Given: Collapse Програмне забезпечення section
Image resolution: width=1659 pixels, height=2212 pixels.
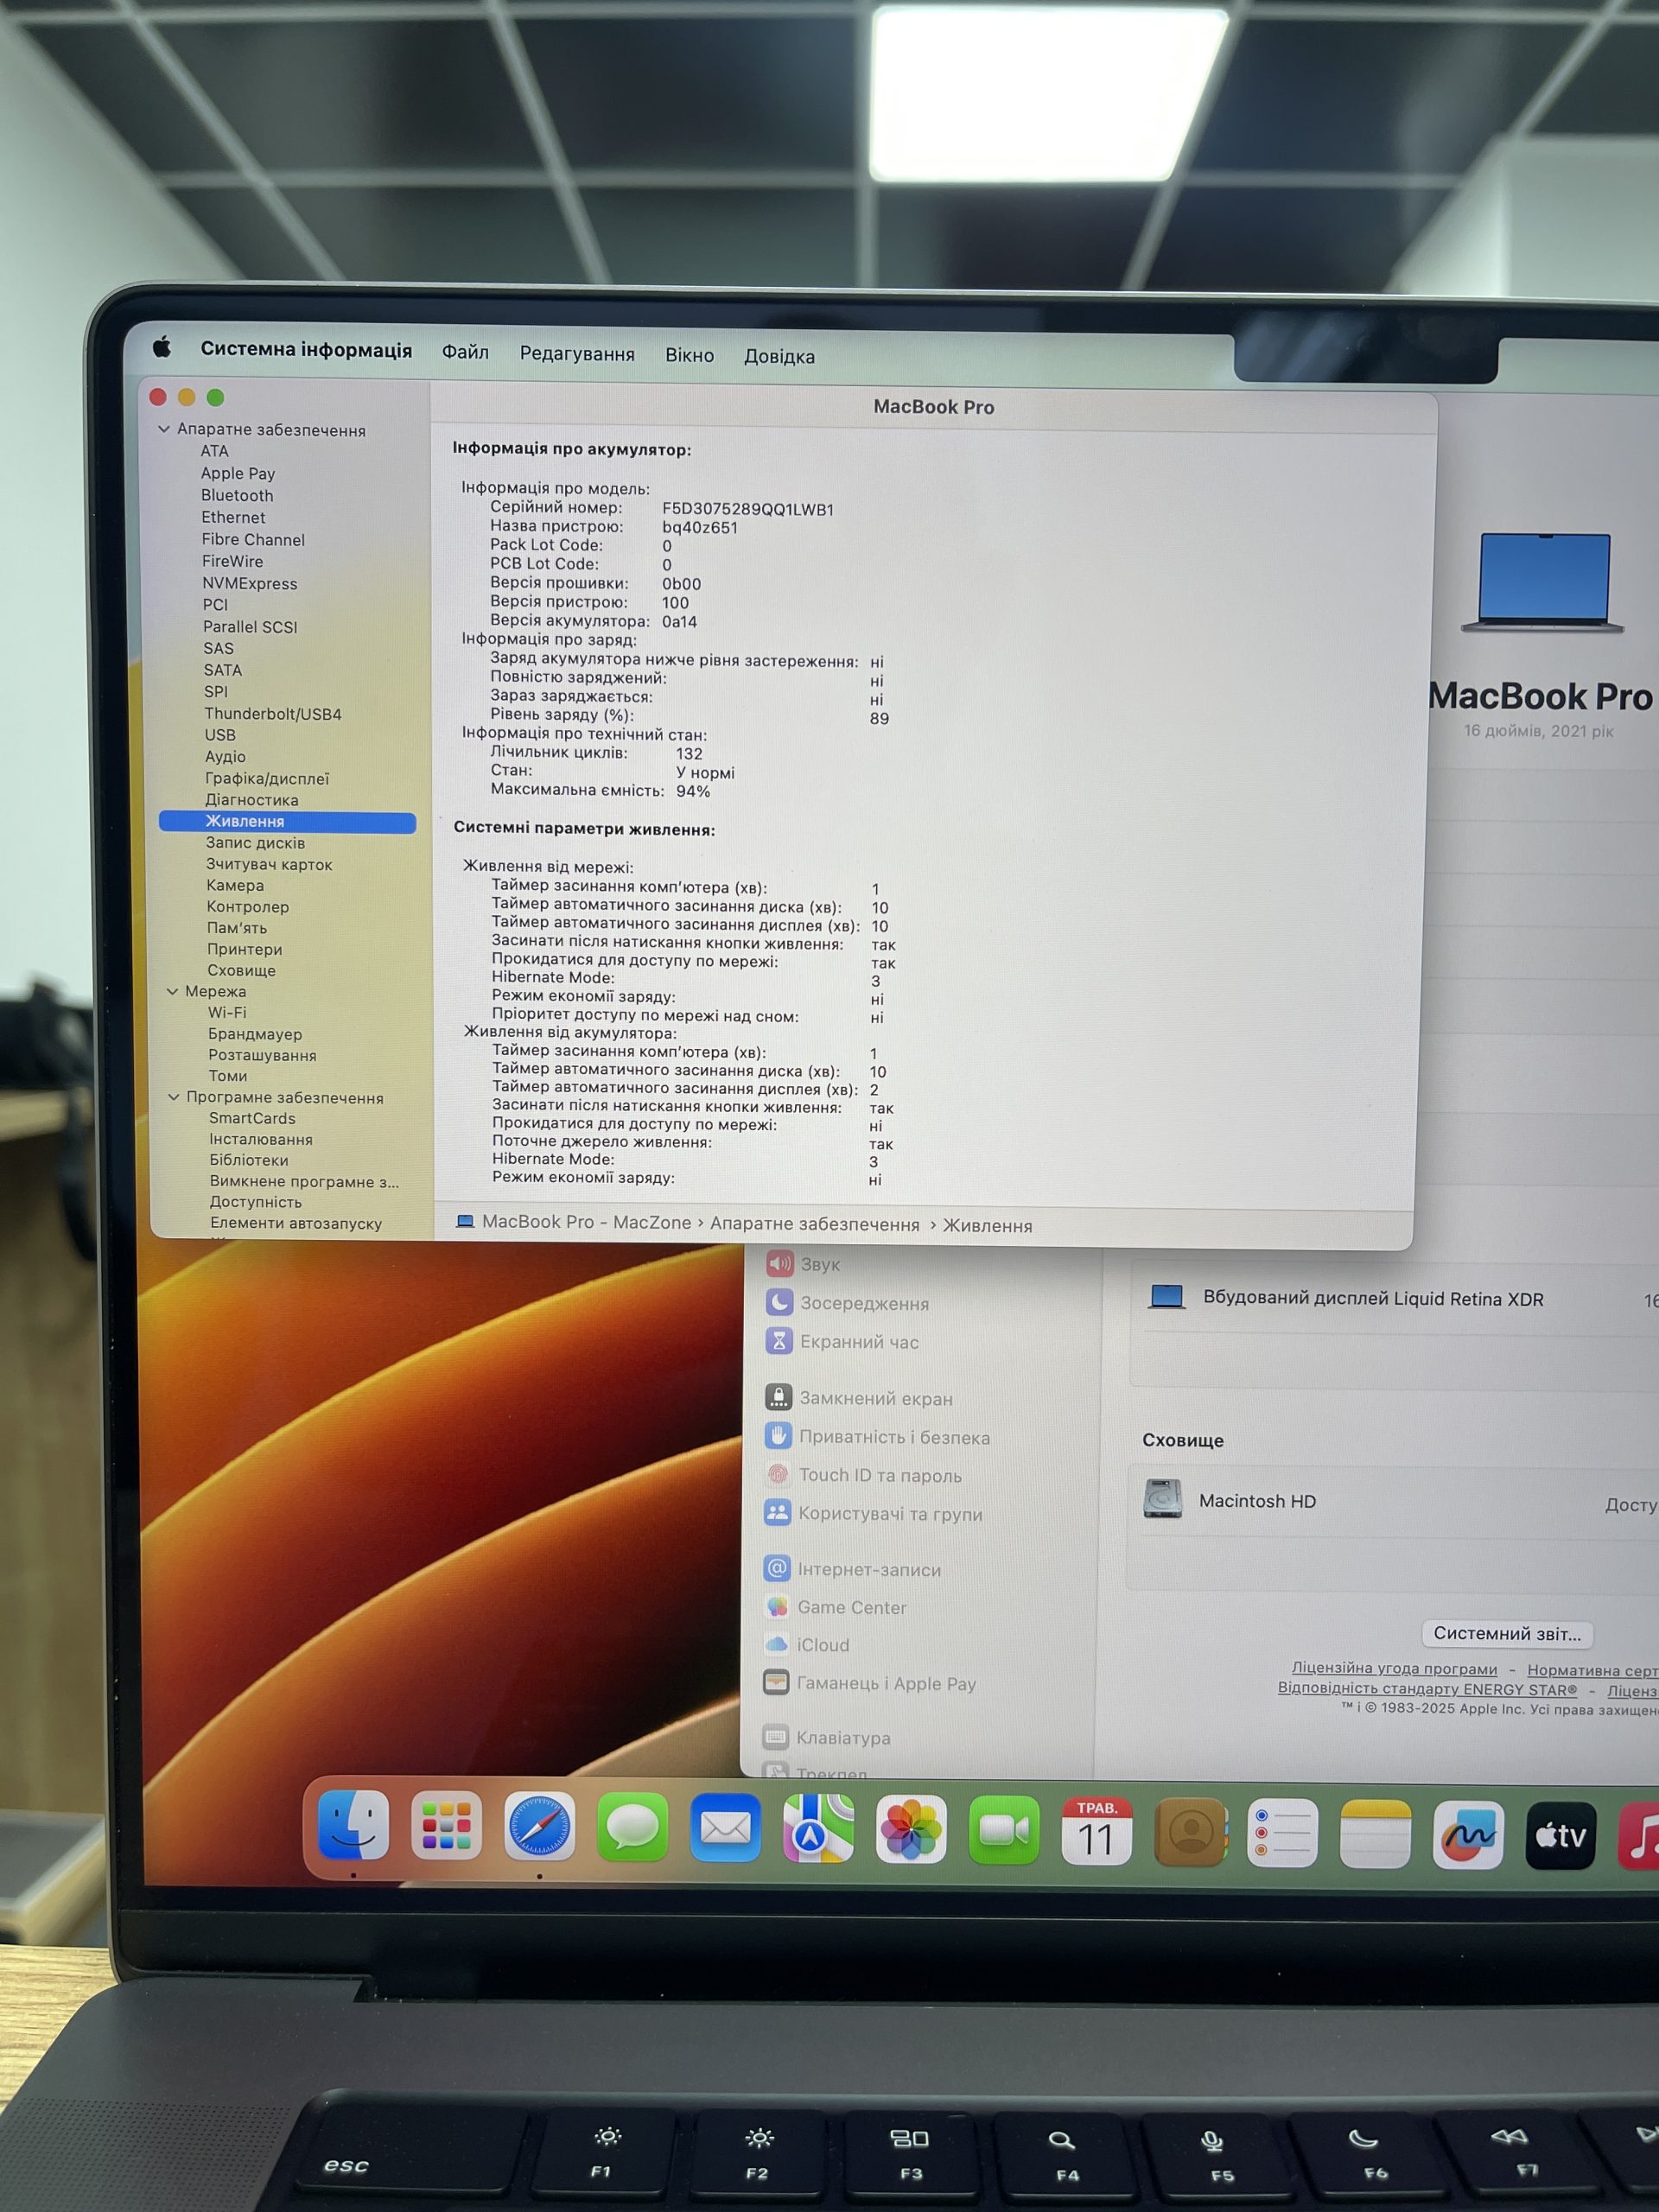Looking at the screenshot, I should coord(174,1097).
